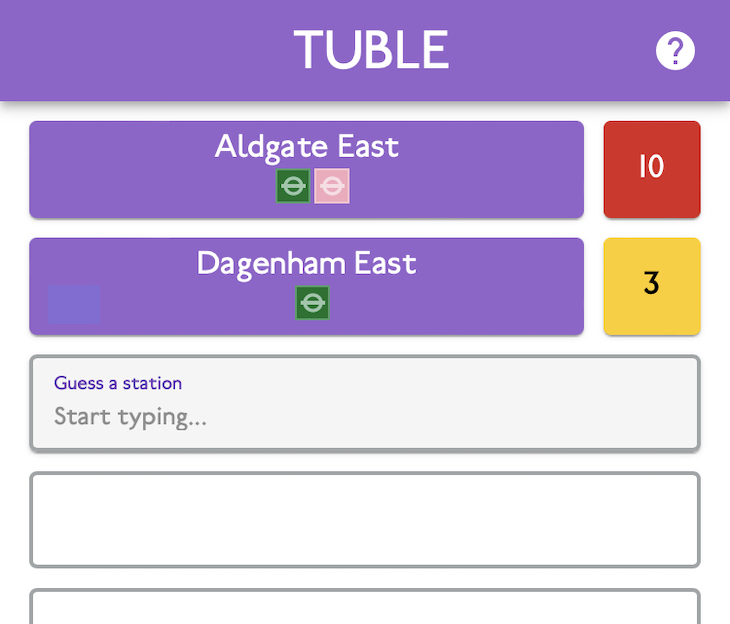
Task: Focus the Guess a station input field
Action: [x=365, y=403]
